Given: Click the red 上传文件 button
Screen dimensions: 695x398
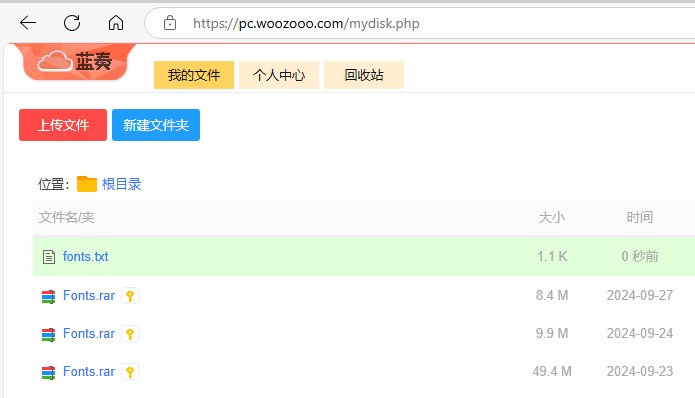Looking at the screenshot, I should coord(63,125).
